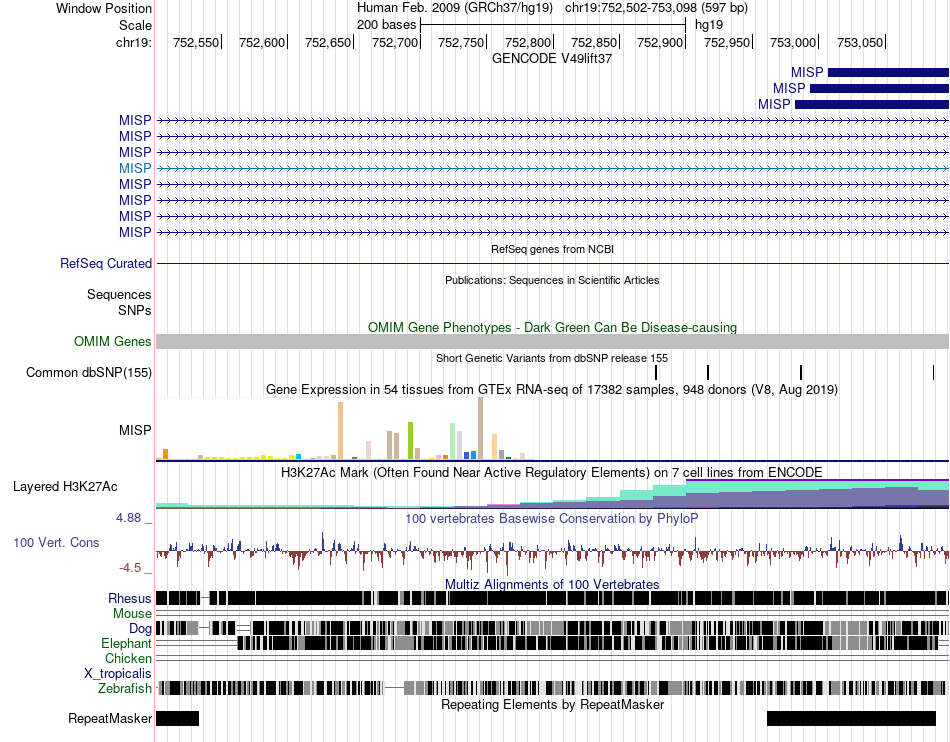Click the 4.88 PhyloP upper scale value

[x=128, y=518]
